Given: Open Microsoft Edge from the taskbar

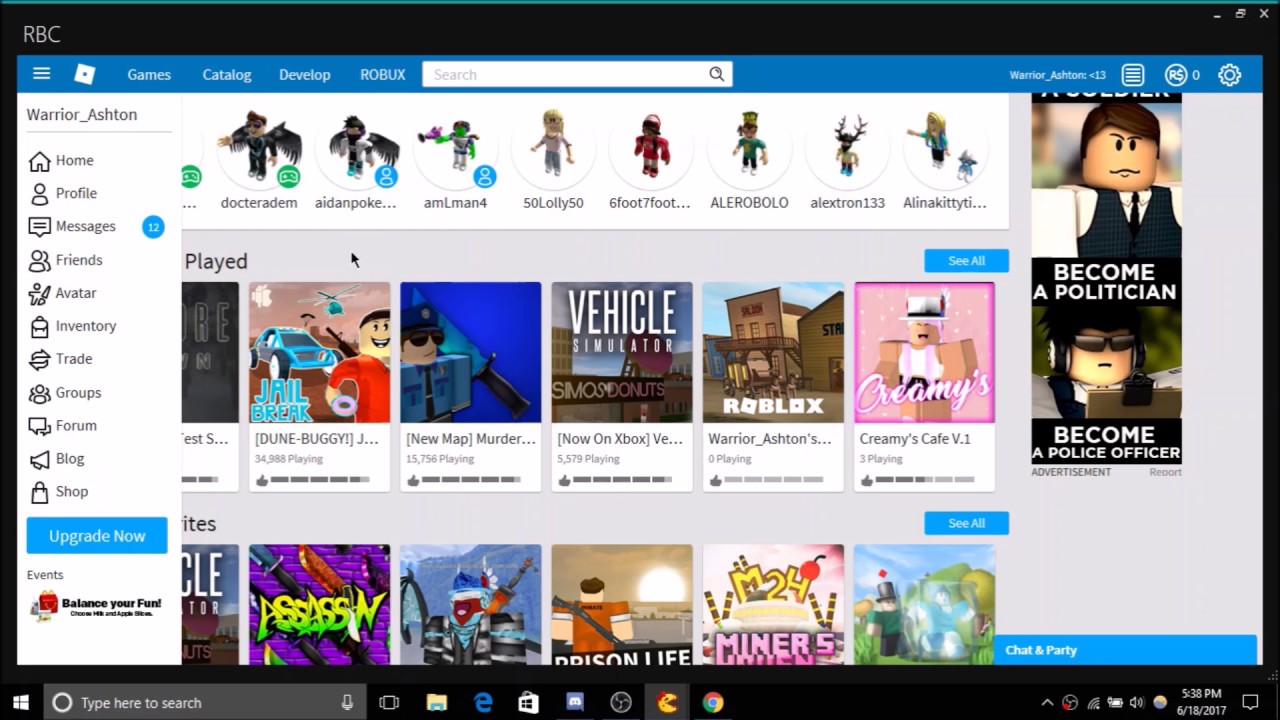Looking at the screenshot, I should pos(483,703).
